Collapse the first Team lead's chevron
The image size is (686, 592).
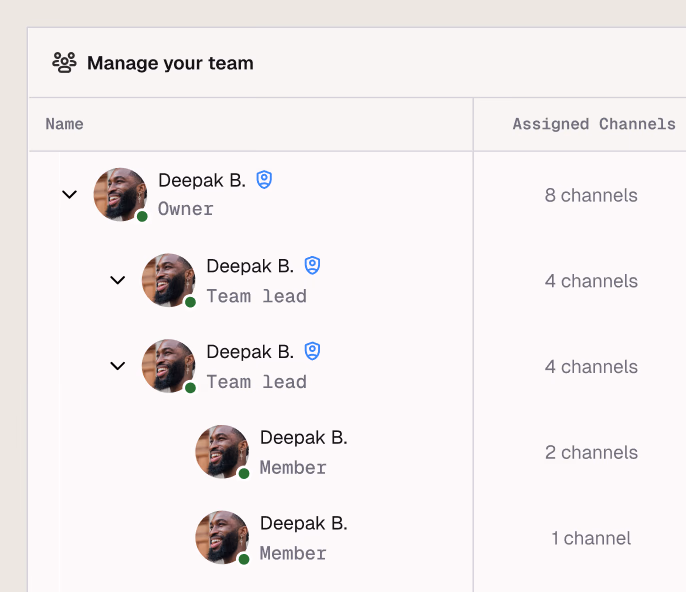[117, 280]
